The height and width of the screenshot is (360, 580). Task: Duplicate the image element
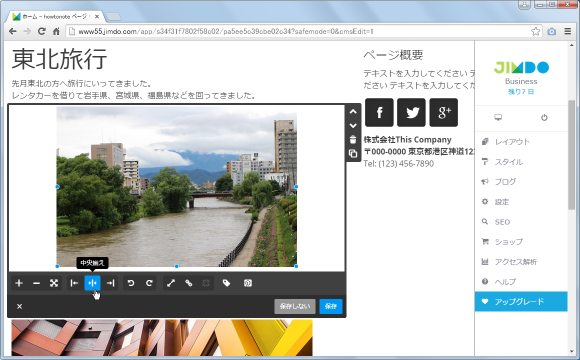click(353, 154)
